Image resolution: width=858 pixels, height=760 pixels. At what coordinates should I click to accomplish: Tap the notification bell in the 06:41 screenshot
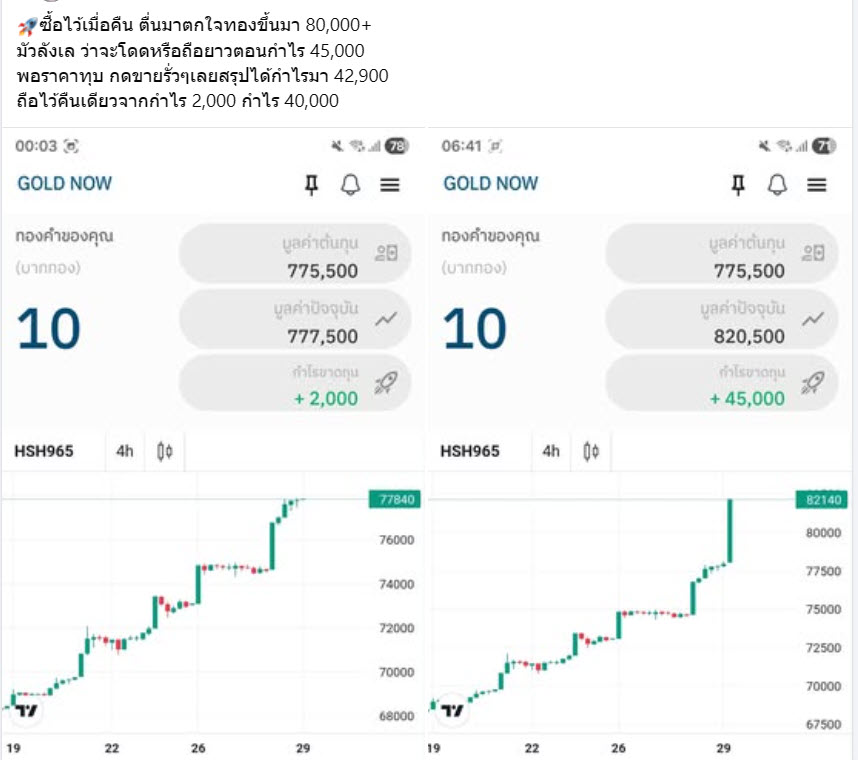(777, 184)
